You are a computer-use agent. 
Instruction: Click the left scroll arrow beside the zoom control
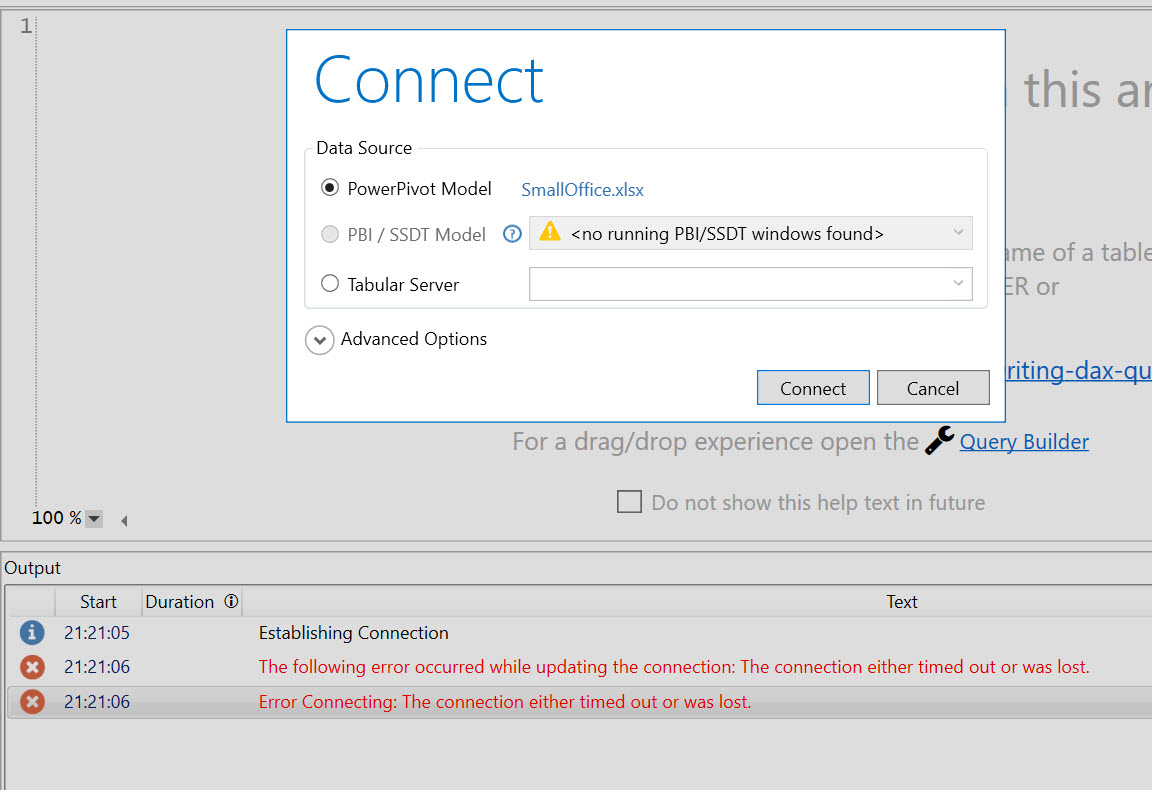point(123,520)
